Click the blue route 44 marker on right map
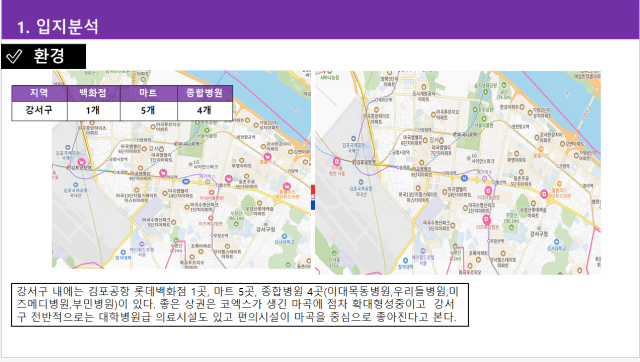640x362 pixels. [x=464, y=178]
